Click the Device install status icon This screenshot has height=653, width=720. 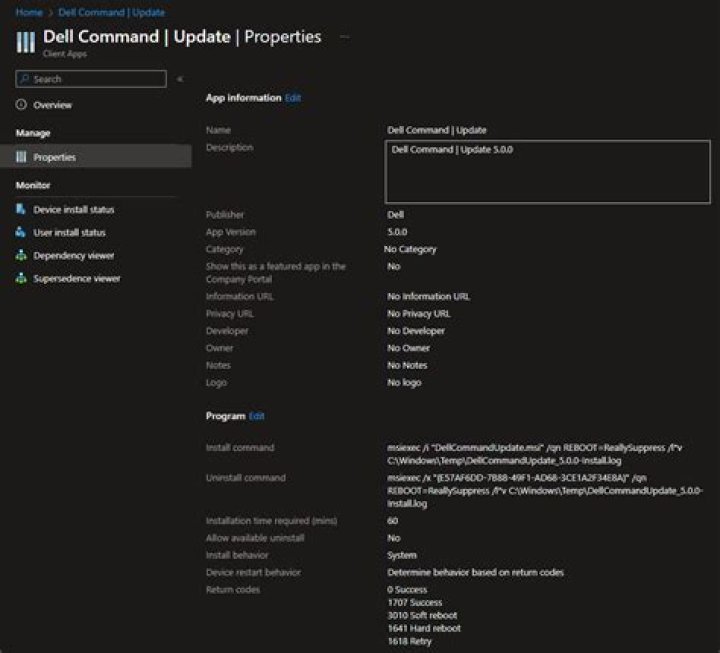[21, 209]
